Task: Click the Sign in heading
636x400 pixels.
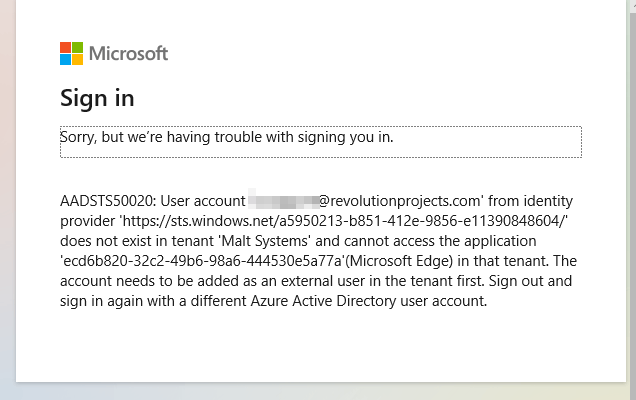Action: (x=97, y=98)
